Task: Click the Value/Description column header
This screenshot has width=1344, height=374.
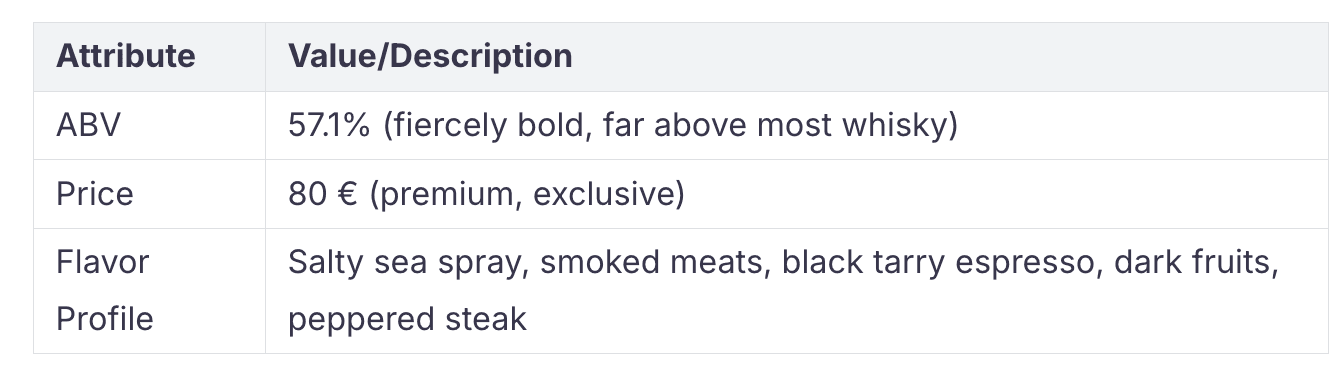Action: pos(430,56)
